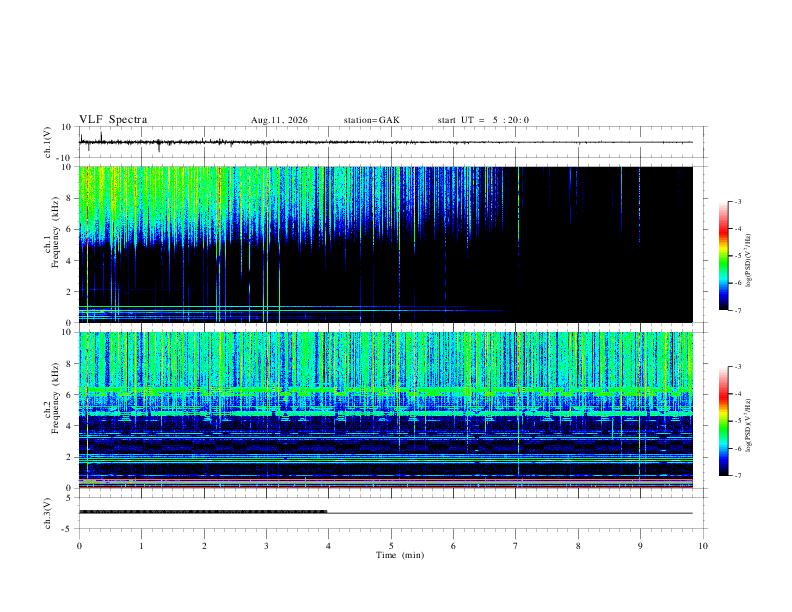Click the red line at bottom of ch.2 spectrogram

[x=386, y=487]
